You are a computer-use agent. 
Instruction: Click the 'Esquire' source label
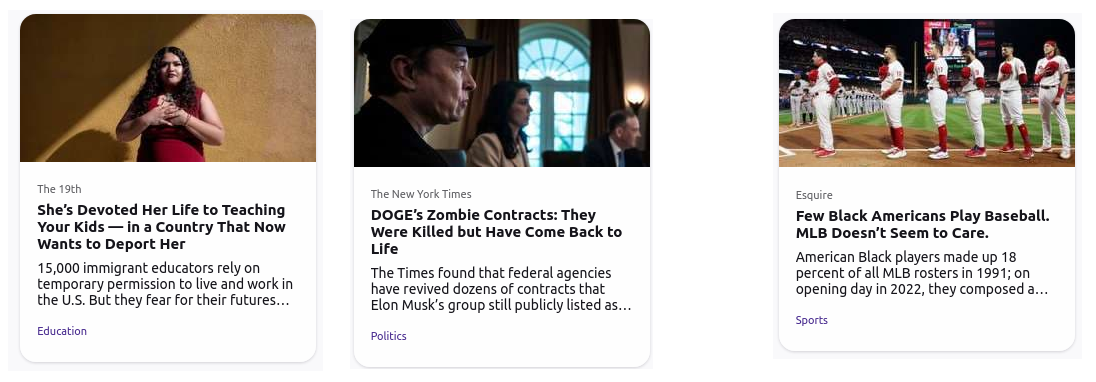pos(814,195)
